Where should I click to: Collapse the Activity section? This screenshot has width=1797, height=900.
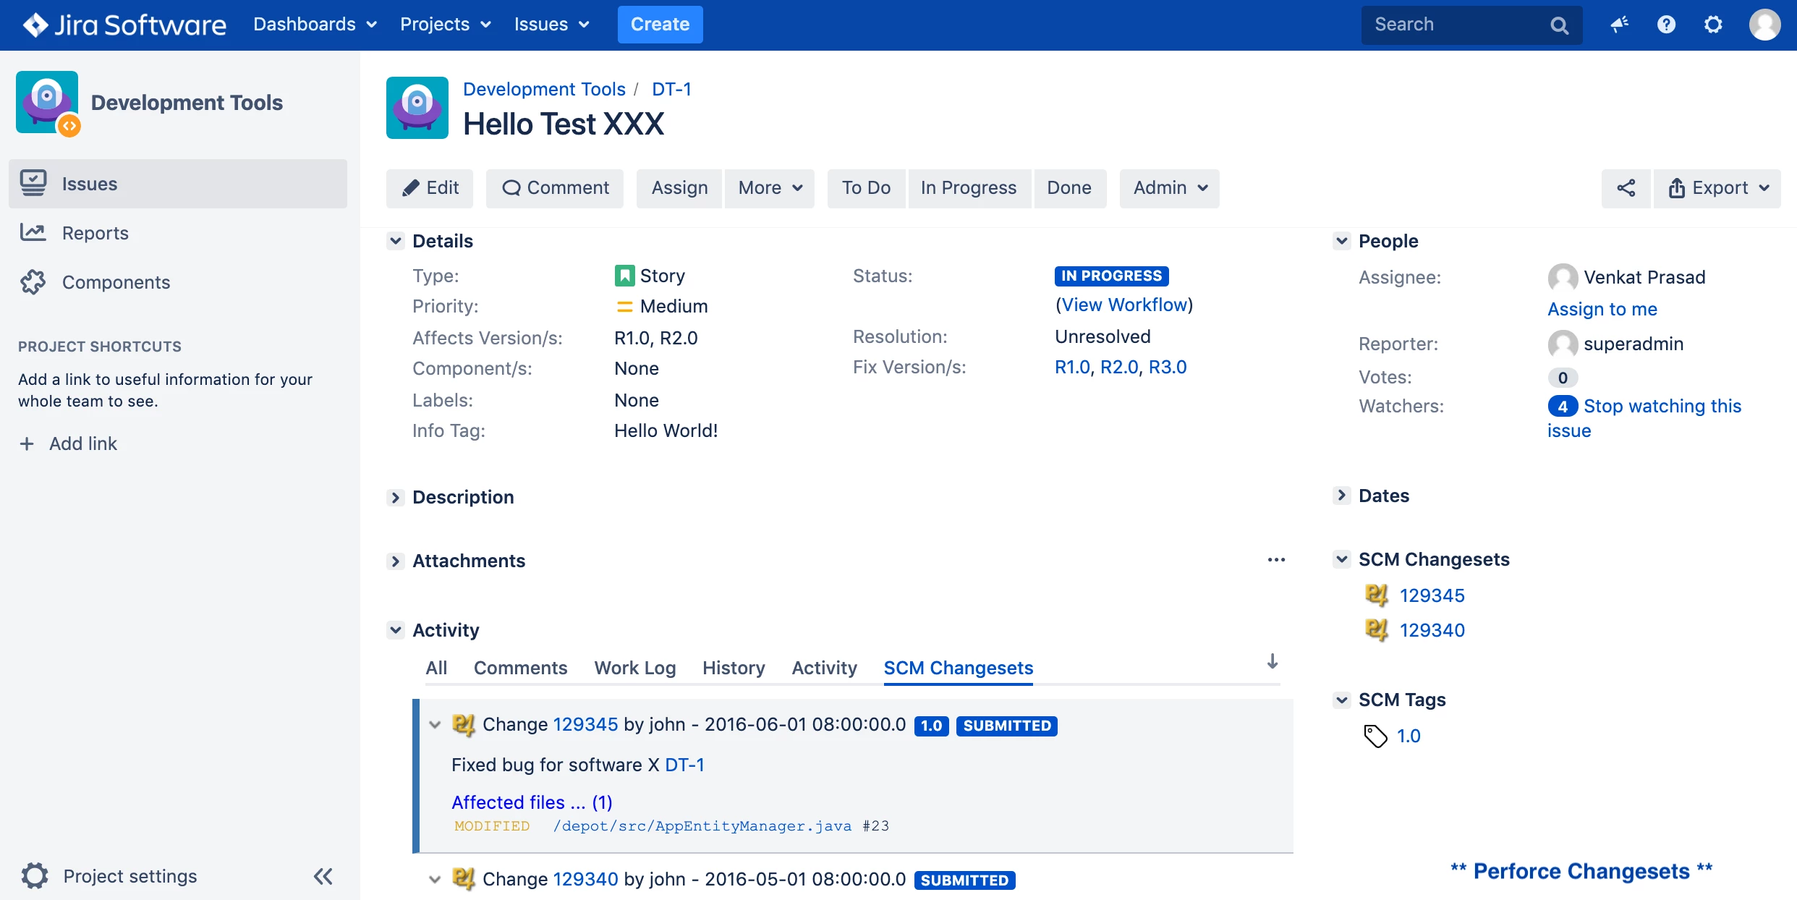[x=395, y=630]
